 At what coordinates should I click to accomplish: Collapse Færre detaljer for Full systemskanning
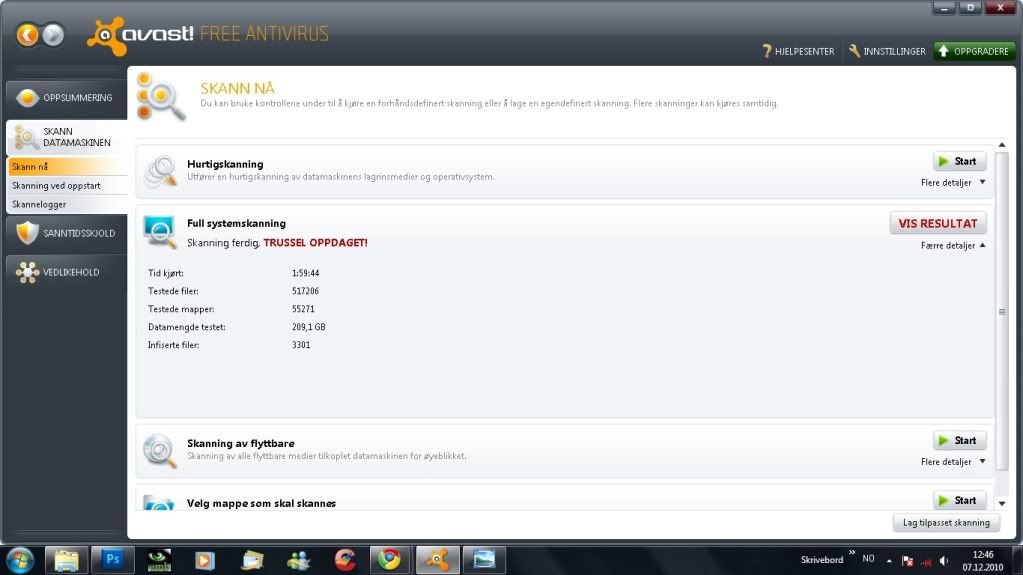tap(953, 245)
